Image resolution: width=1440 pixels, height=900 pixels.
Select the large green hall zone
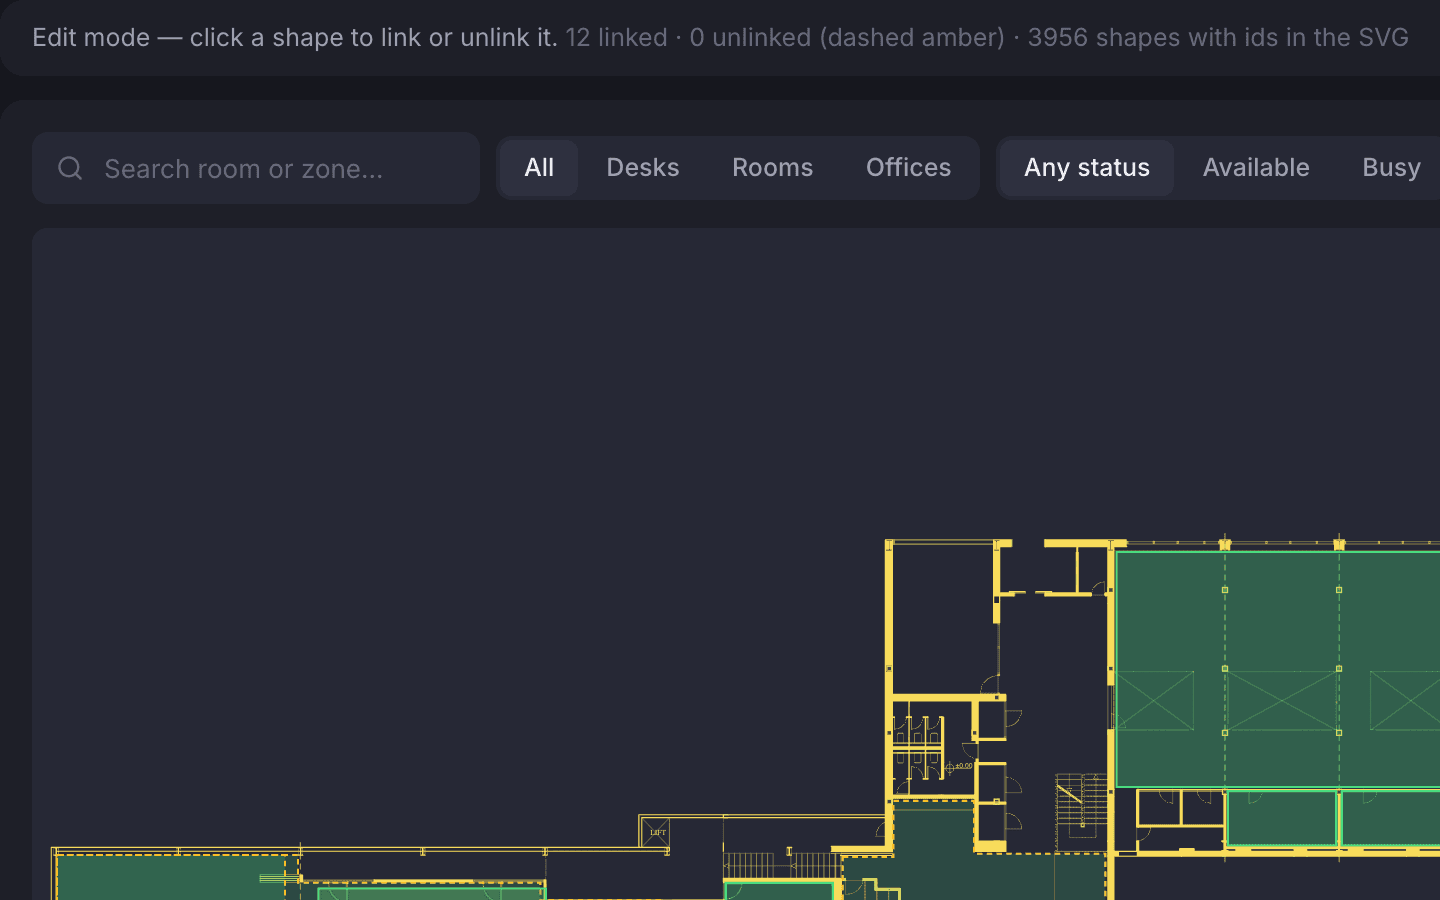coord(1278,668)
